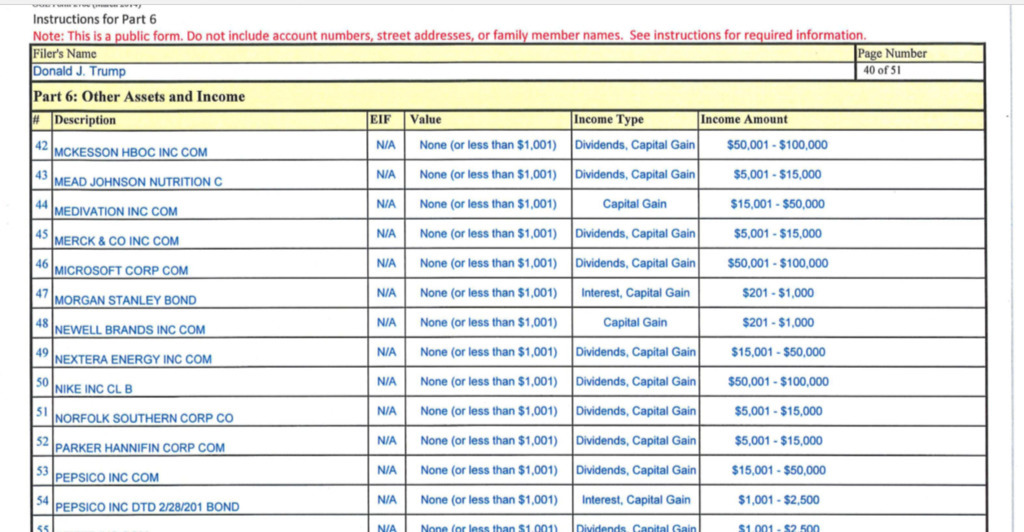Select the PEPSICO INC DTD 2/28/201 BOND entry
Screen dimensions: 1024x532
click(x=147, y=507)
